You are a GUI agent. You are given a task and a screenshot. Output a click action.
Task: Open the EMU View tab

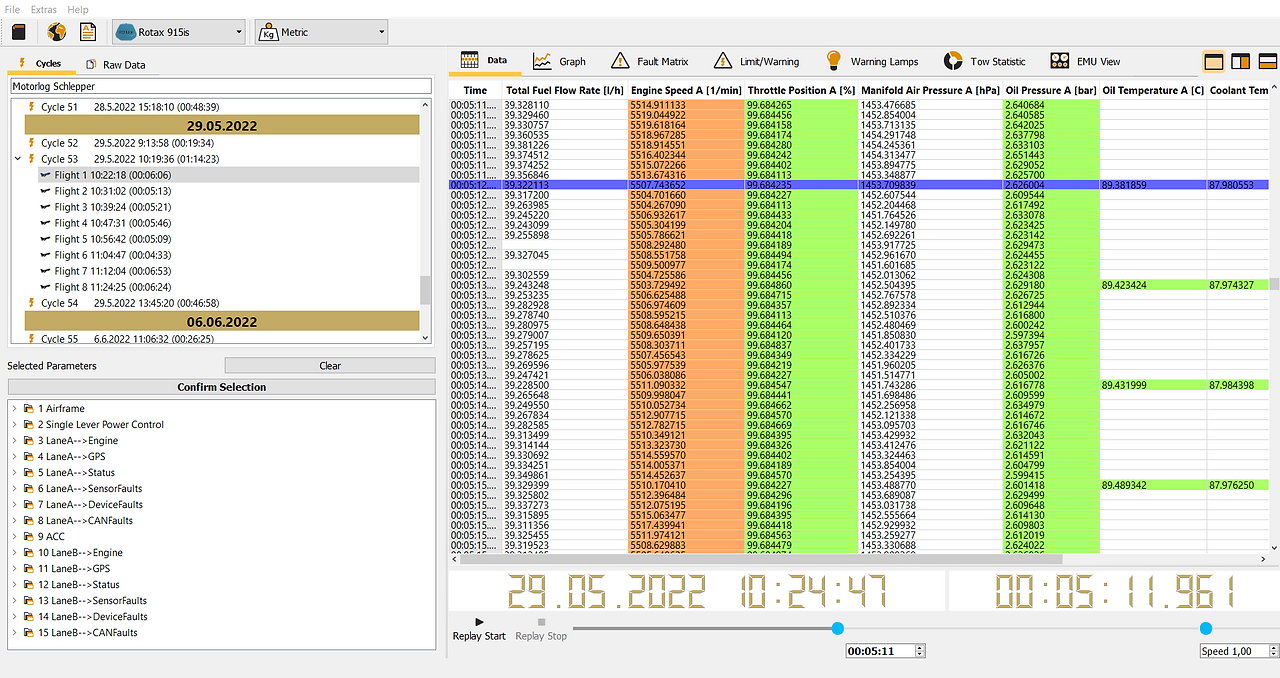coord(1085,61)
